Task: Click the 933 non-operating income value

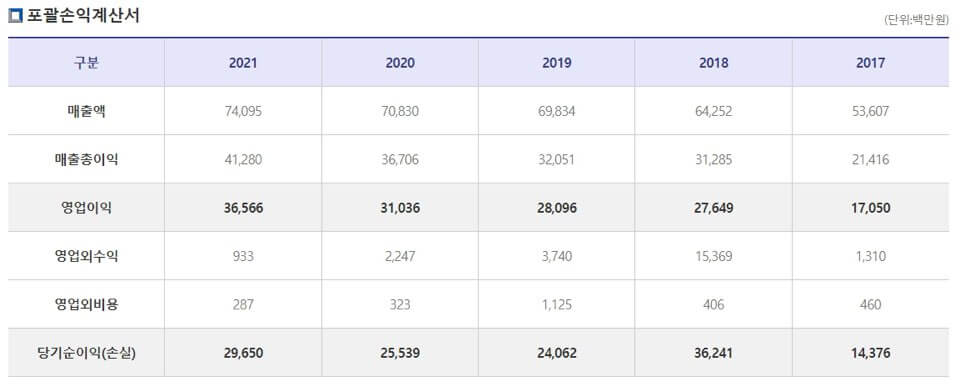Action: (x=243, y=256)
